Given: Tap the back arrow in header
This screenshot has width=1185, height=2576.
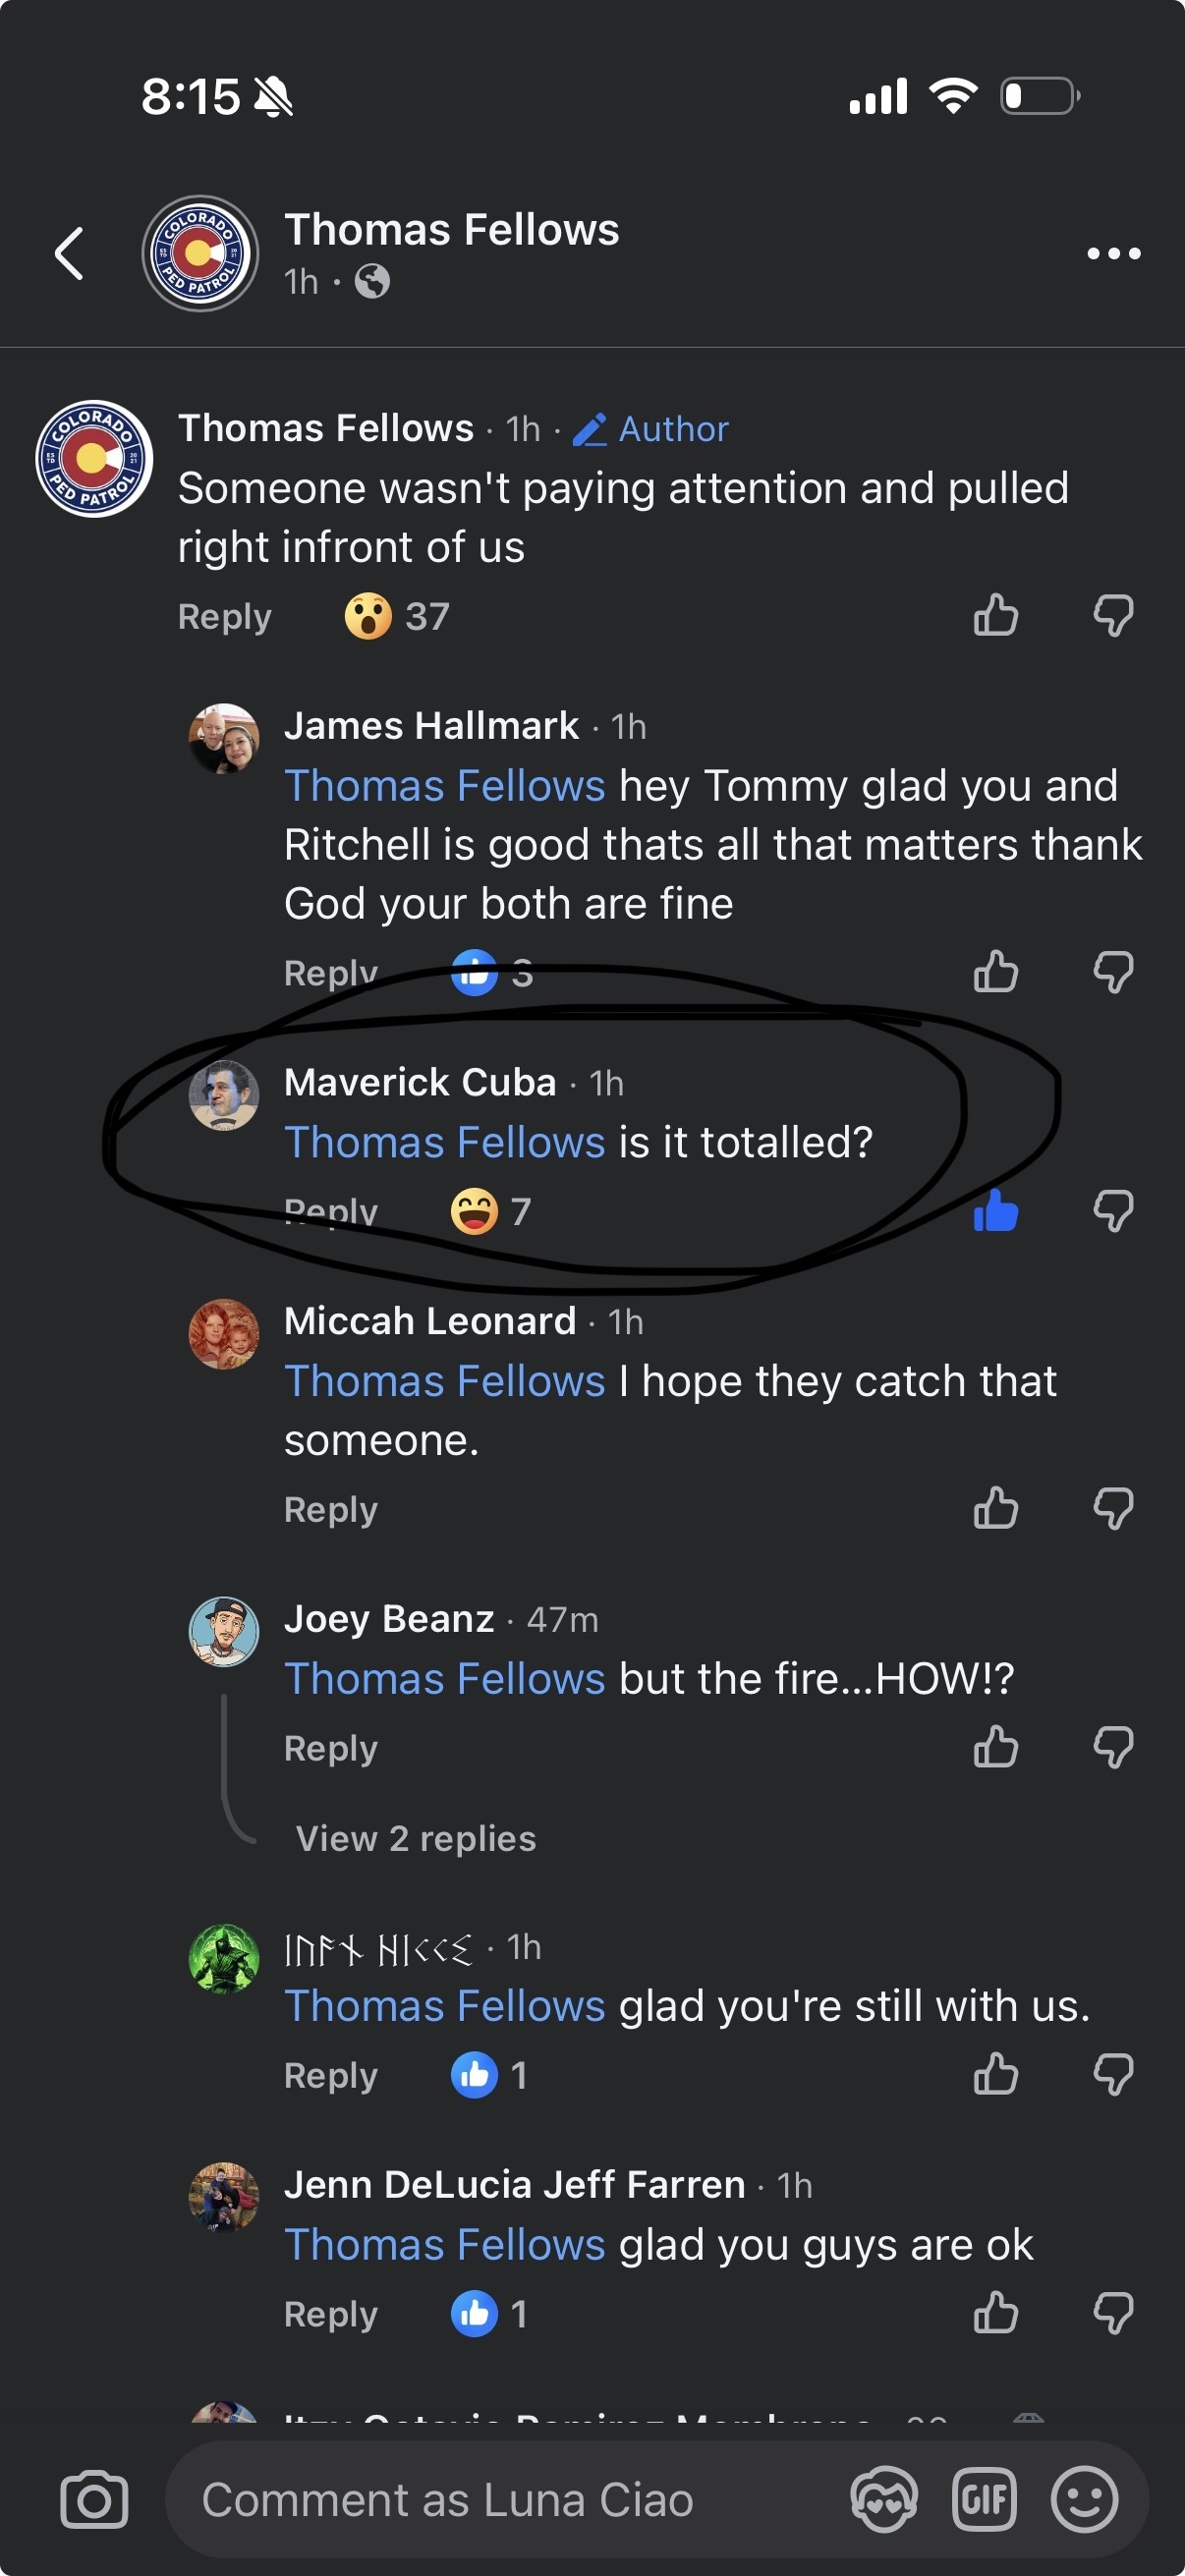Looking at the screenshot, I should (x=69, y=254).
